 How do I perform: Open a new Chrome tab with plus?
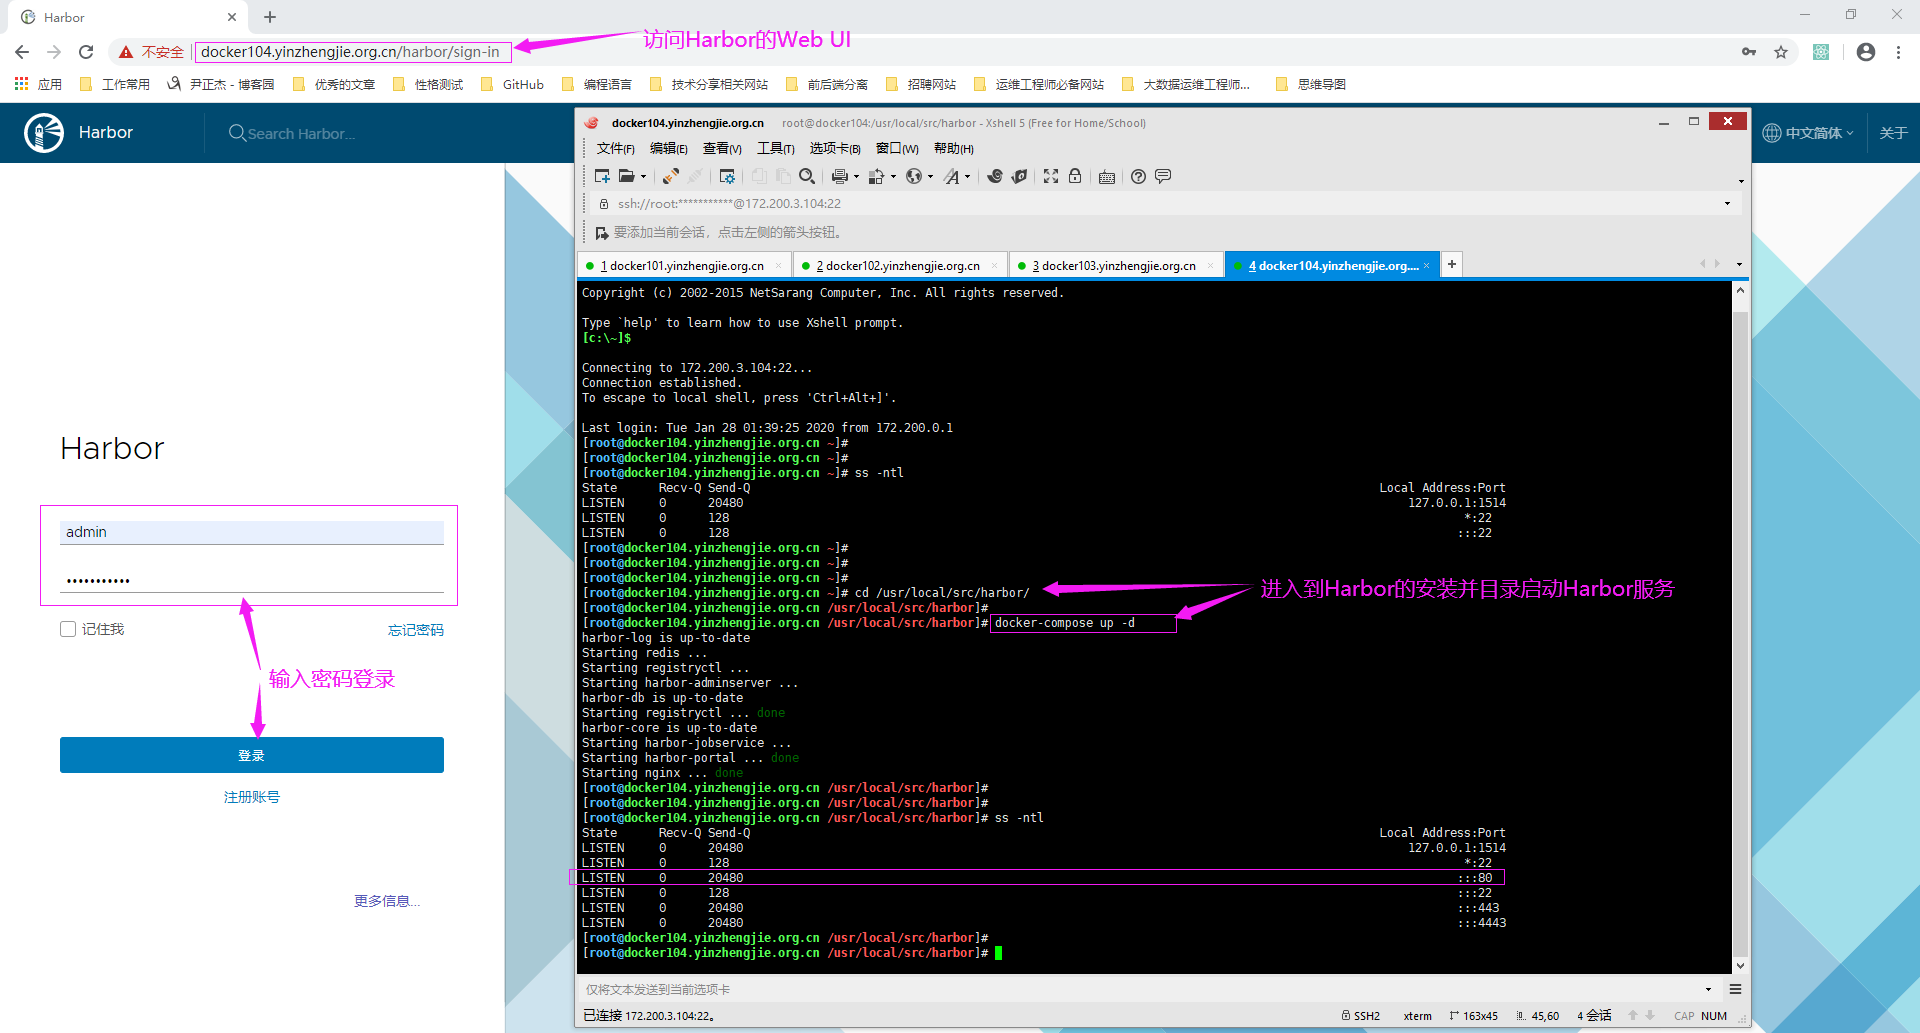point(270,17)
